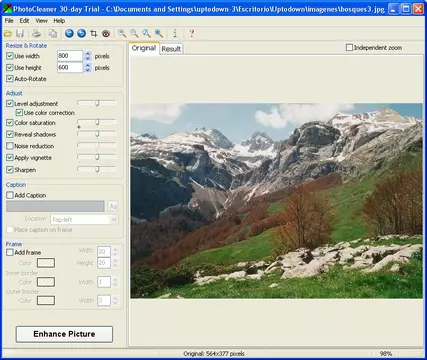Click the first magnifier zoom icon
Screen dimensions: 427x360
(x=122, y=33)
